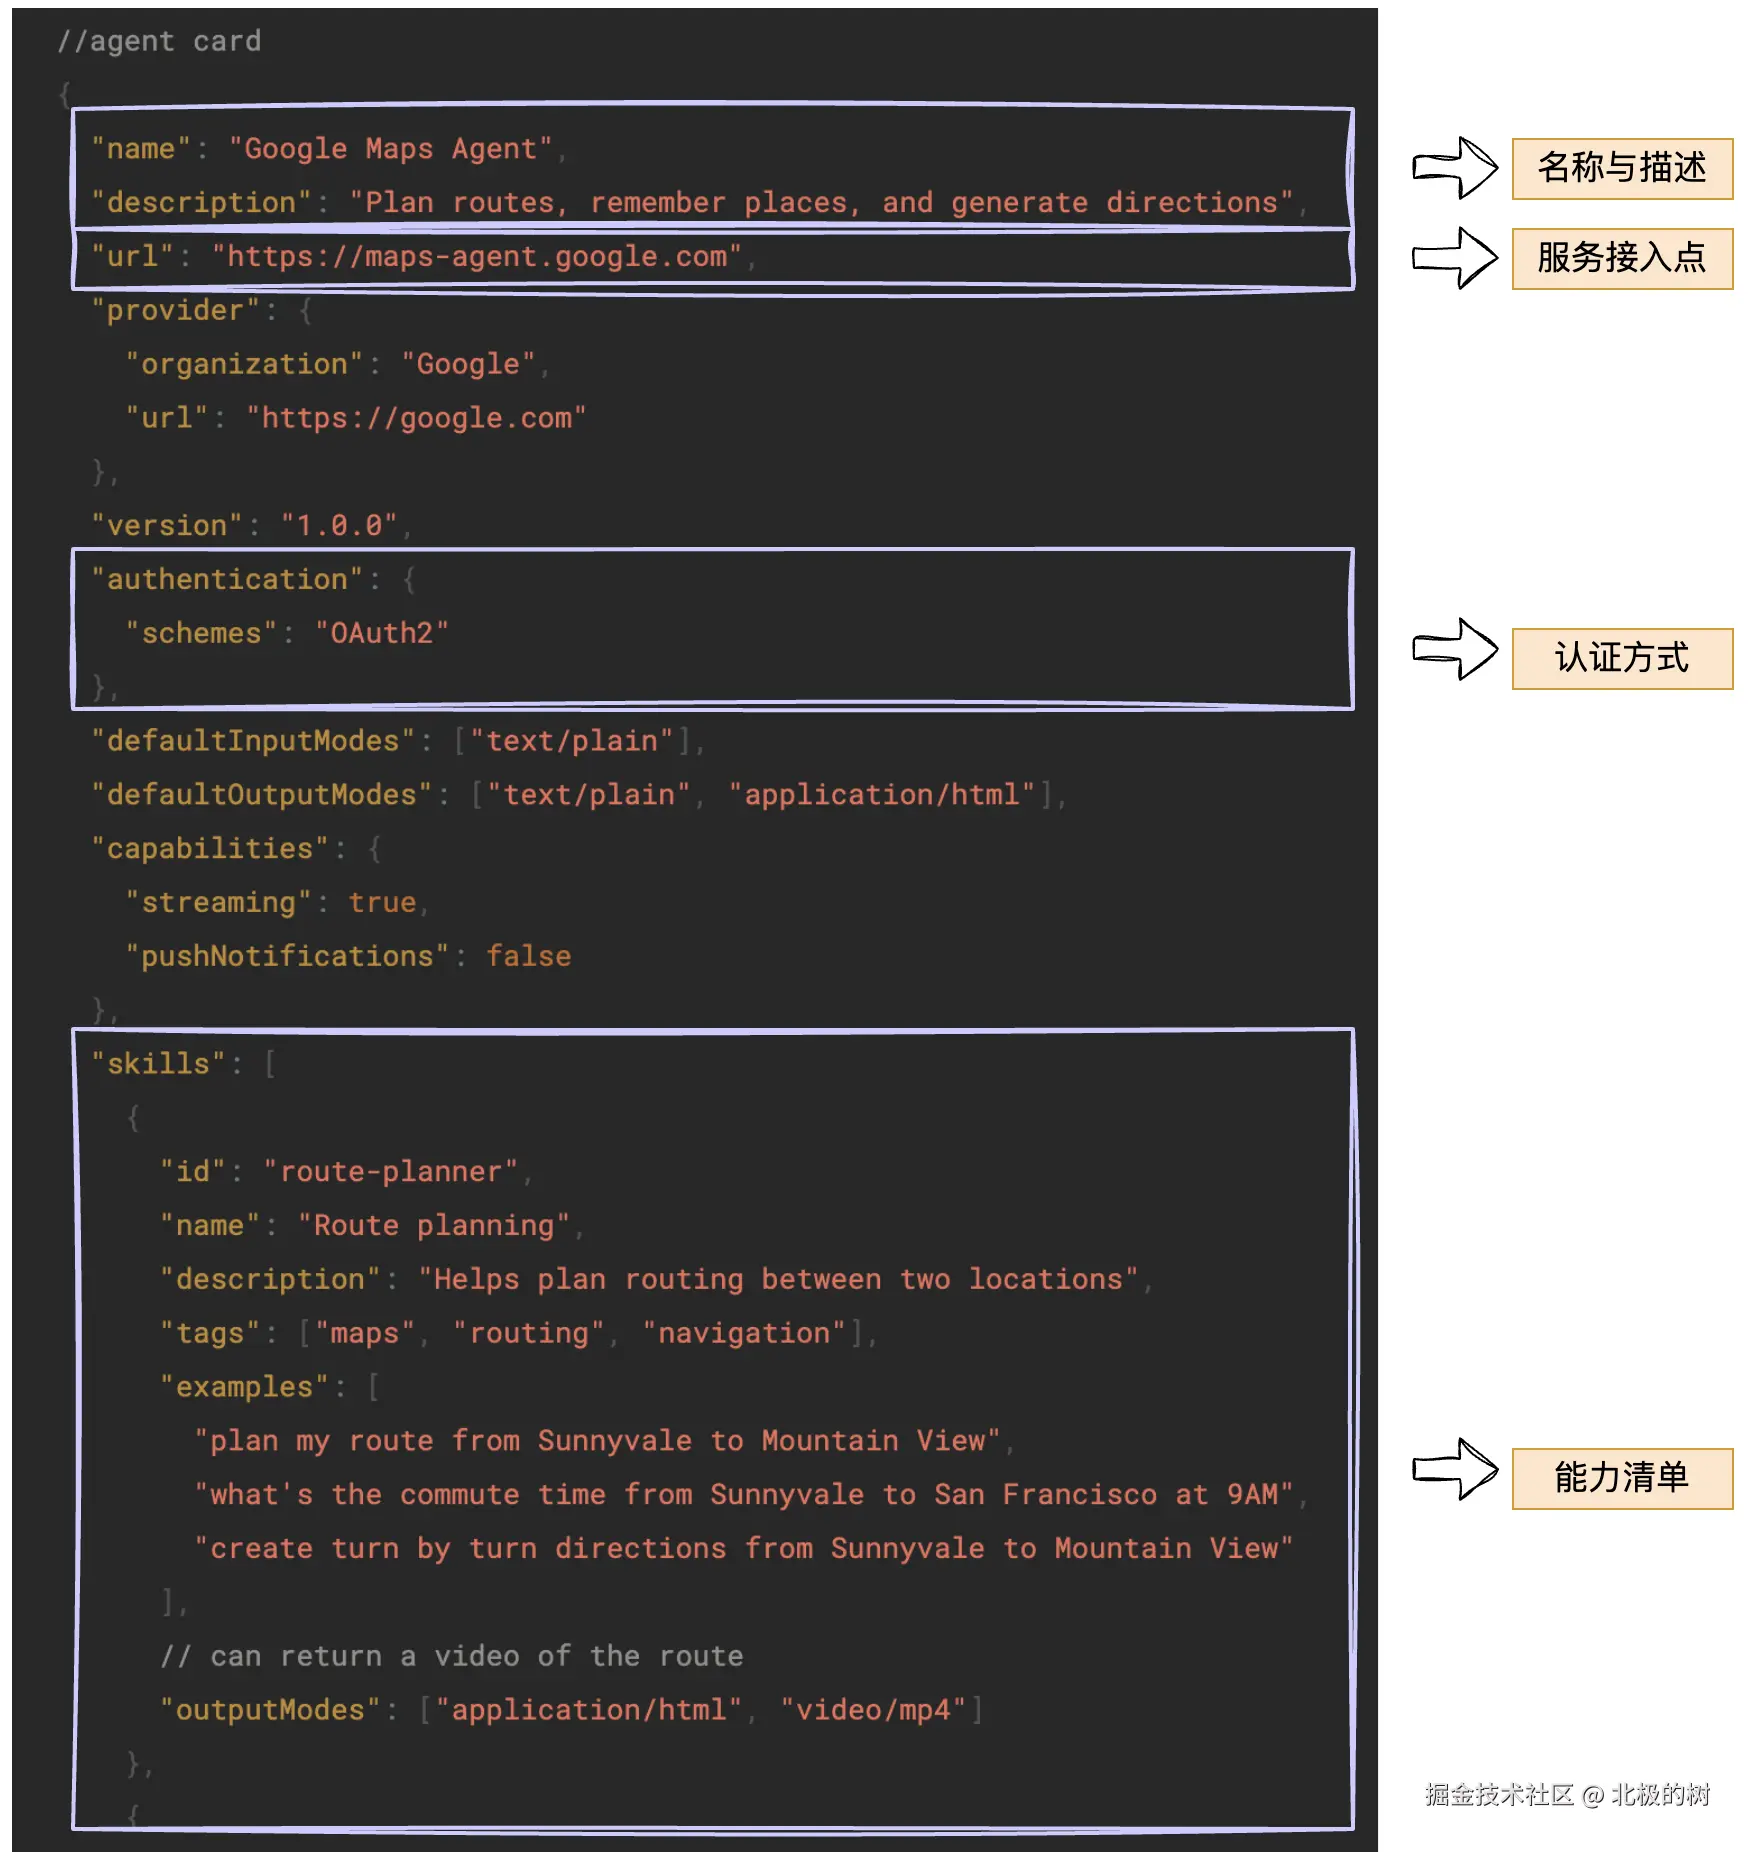The width and height of the screenshot is (1754, 1852).
Task: Click the 能力清单 label box
Action: coord(1621,1478)
